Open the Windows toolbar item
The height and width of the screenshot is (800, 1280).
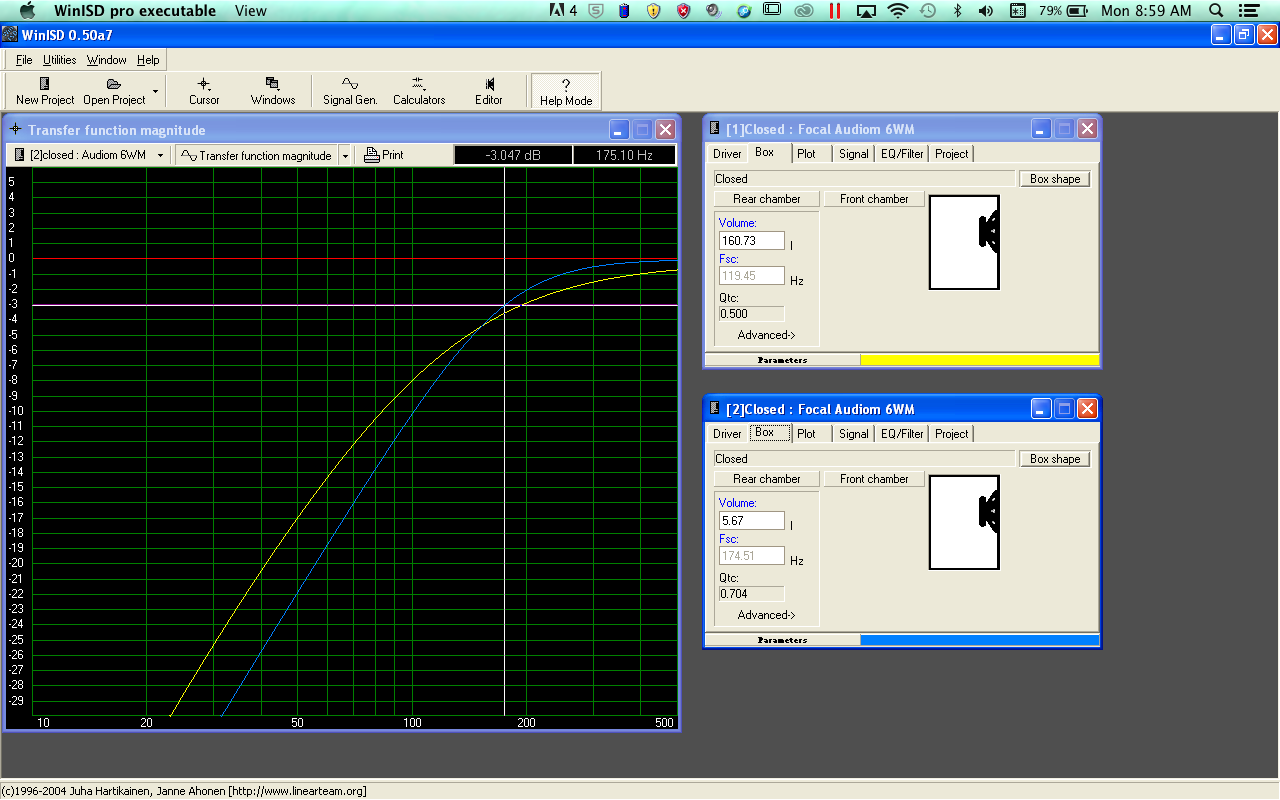click(273, 91)
